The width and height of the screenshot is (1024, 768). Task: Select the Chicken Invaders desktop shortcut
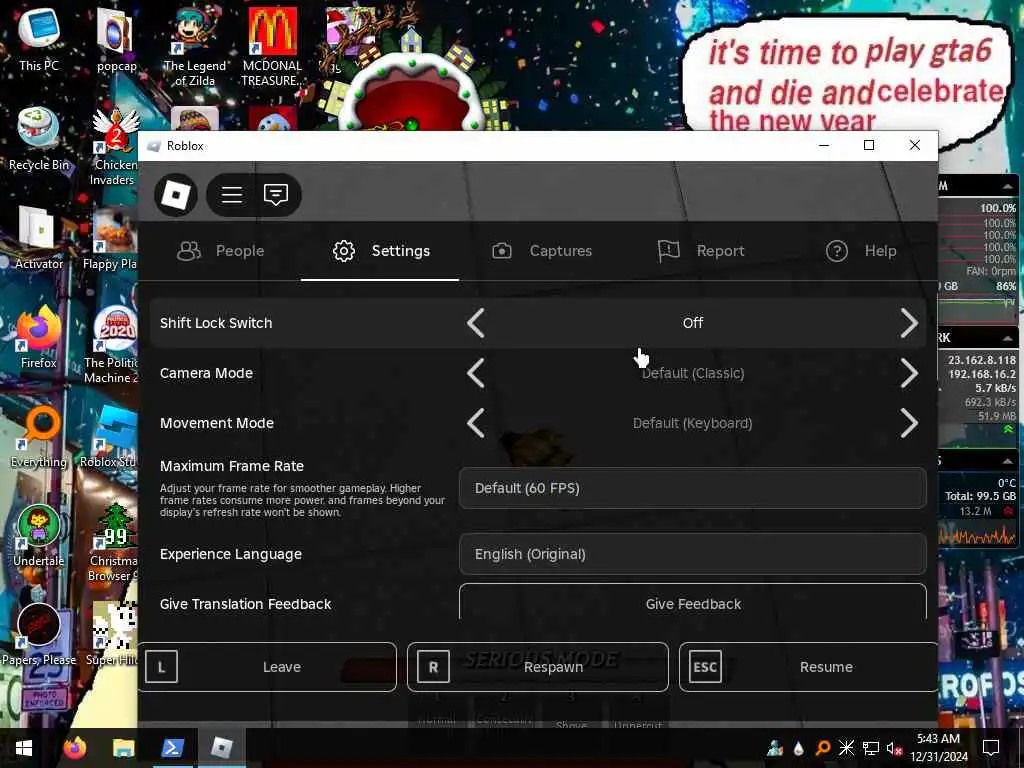coord(115,146)
